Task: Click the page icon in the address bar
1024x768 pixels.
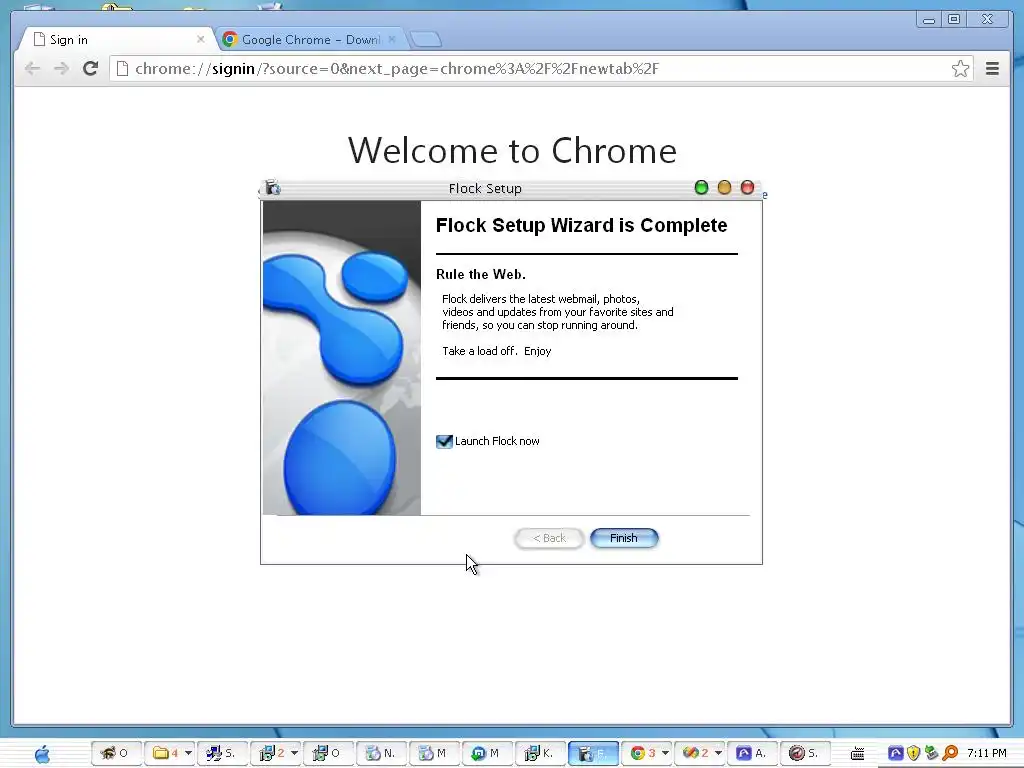Action: click(122, 69)
